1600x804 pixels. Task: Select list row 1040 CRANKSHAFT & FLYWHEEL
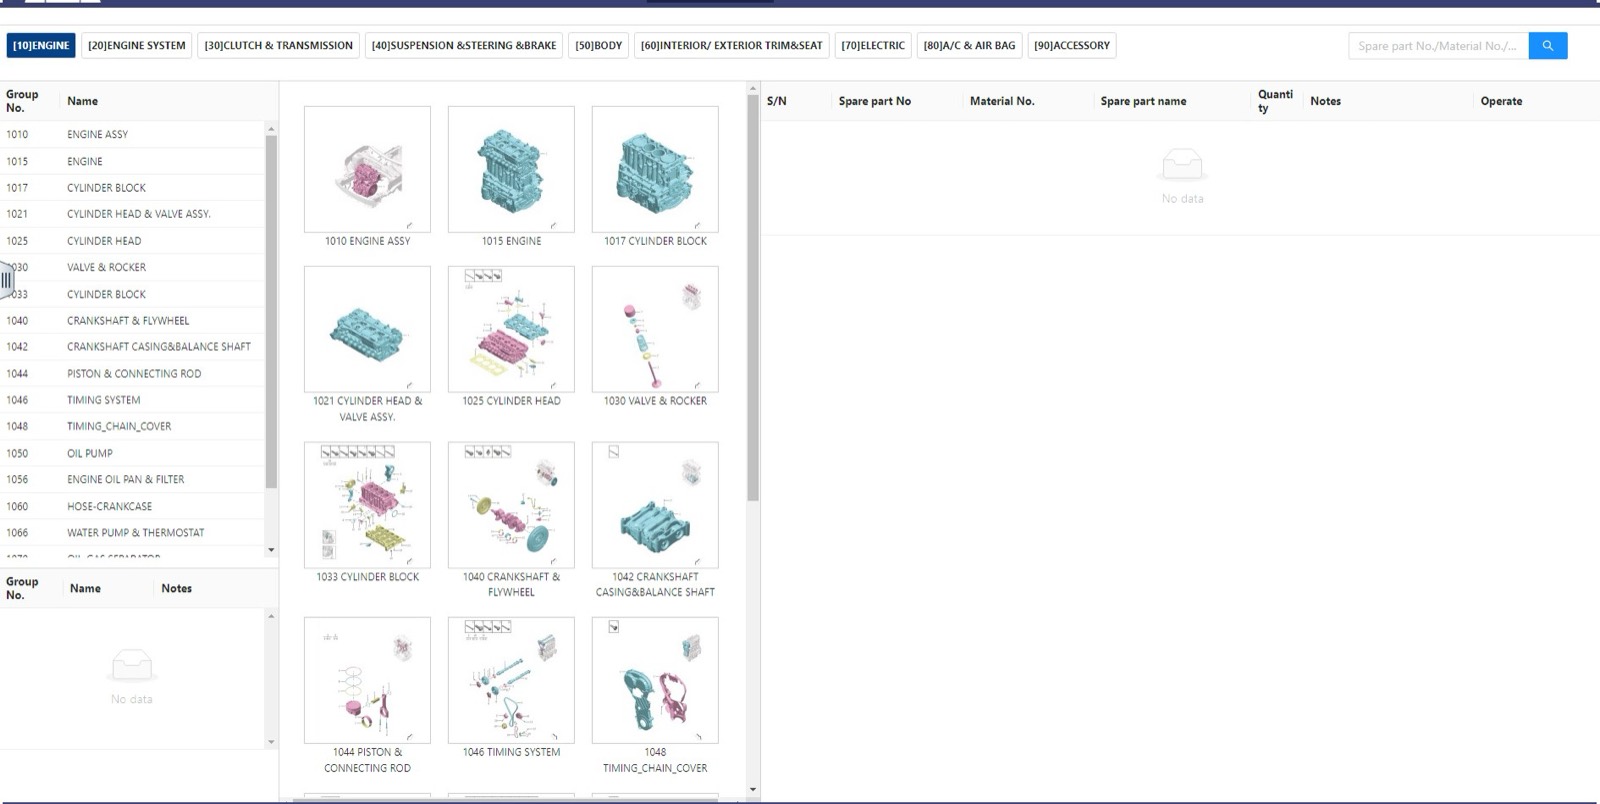pyautogui.click(x=132, y=320)
